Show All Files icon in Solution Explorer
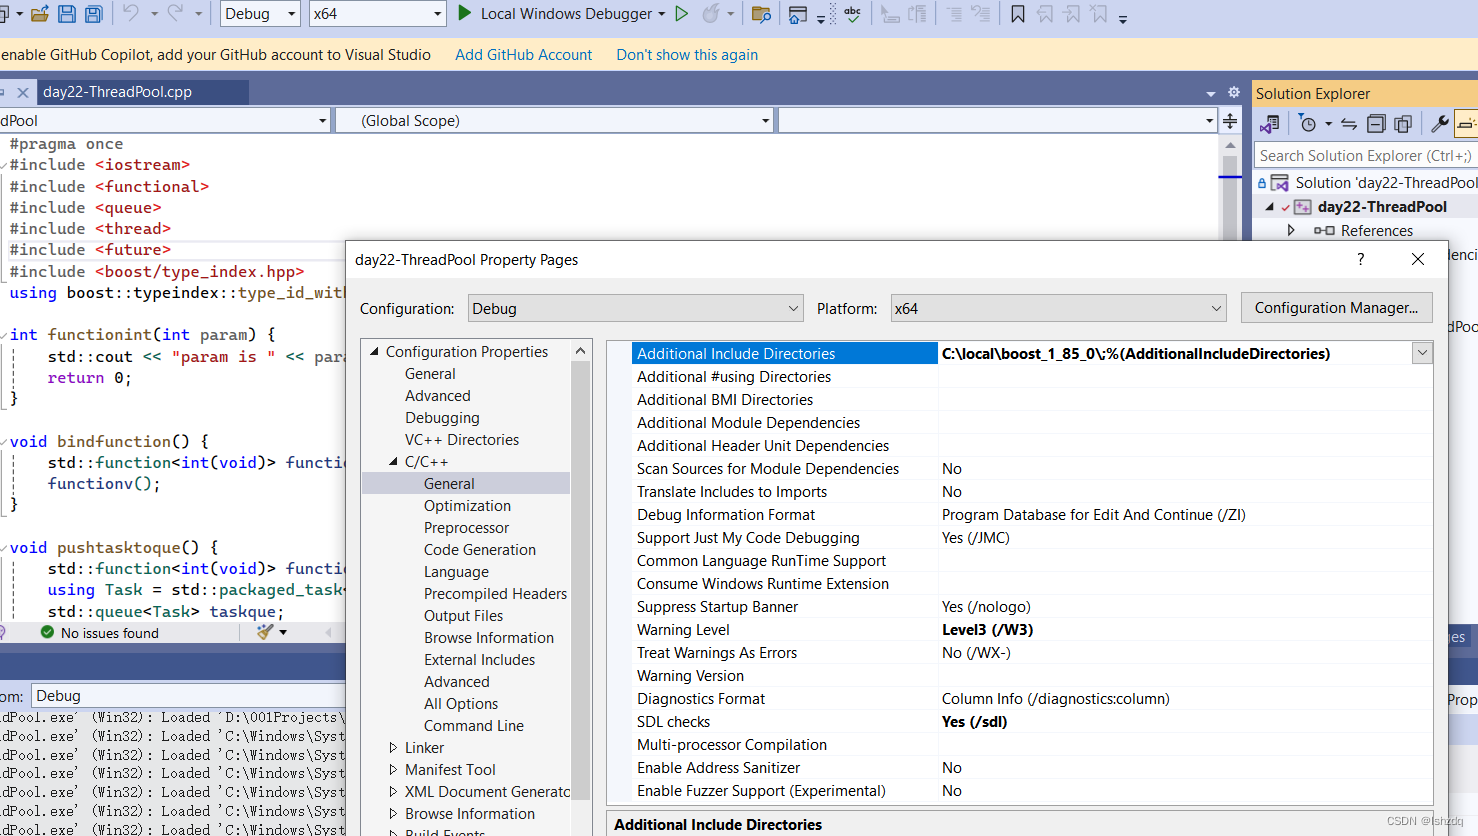The height and width of the screenshot is (836, 1478). (1403, 124)
